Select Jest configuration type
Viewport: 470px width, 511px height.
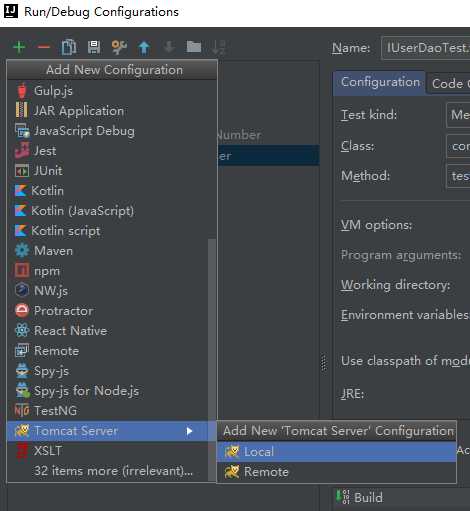coord(112,151)
